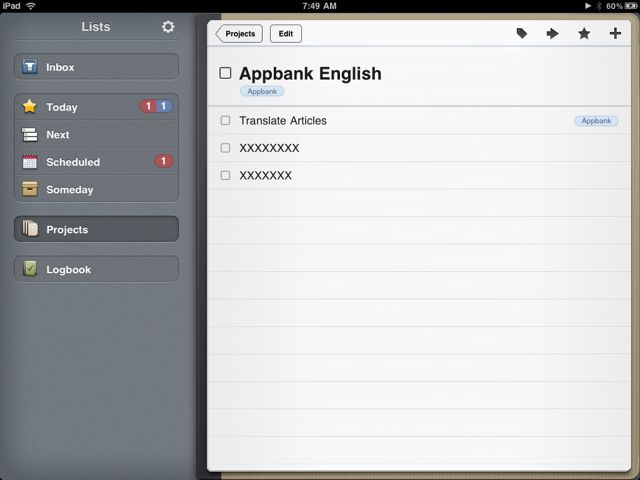Check off the XXXXXXXX task
This screenshot has width=640, height=480.
[225, 148]
